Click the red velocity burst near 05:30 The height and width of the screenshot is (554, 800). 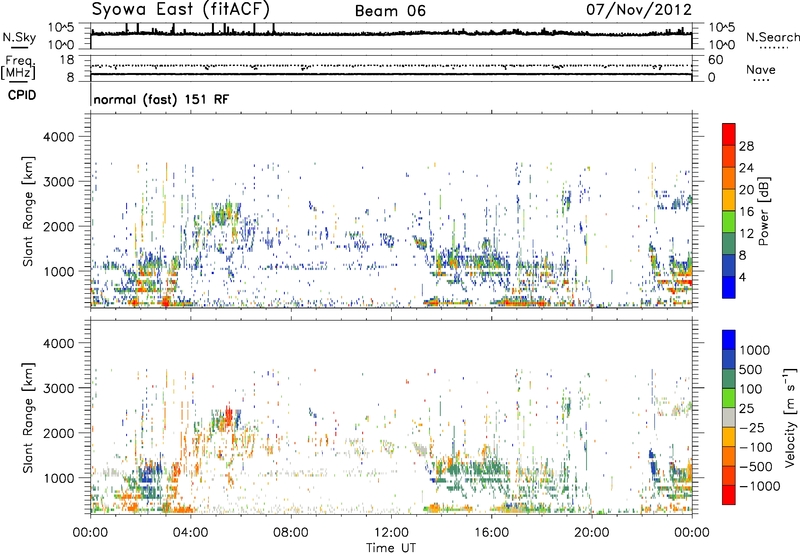tap(229, 415)
